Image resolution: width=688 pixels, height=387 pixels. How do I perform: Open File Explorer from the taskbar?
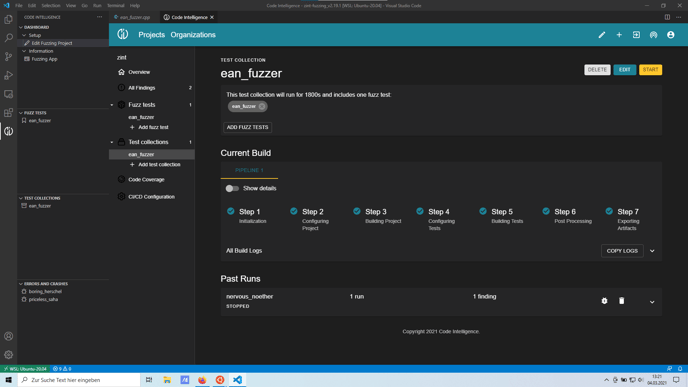(167, 380)
